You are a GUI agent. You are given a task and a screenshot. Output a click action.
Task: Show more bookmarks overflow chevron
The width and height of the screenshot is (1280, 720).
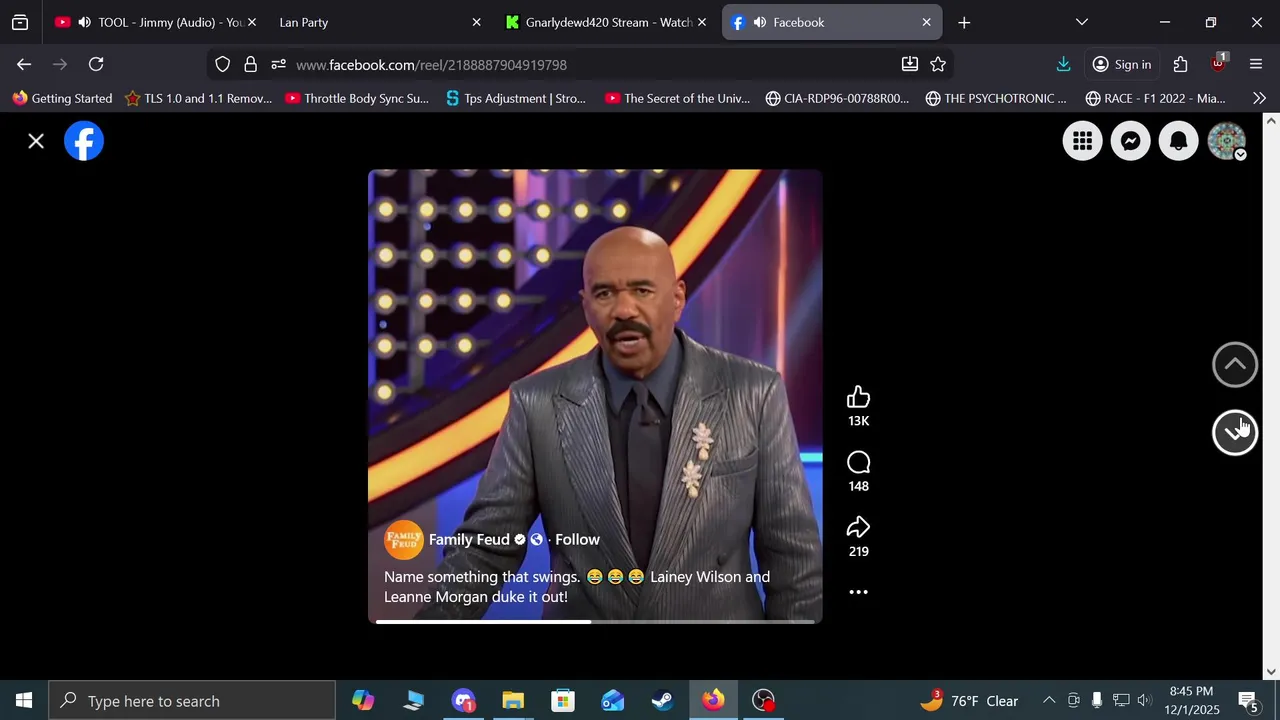(x=1259, y=98)
